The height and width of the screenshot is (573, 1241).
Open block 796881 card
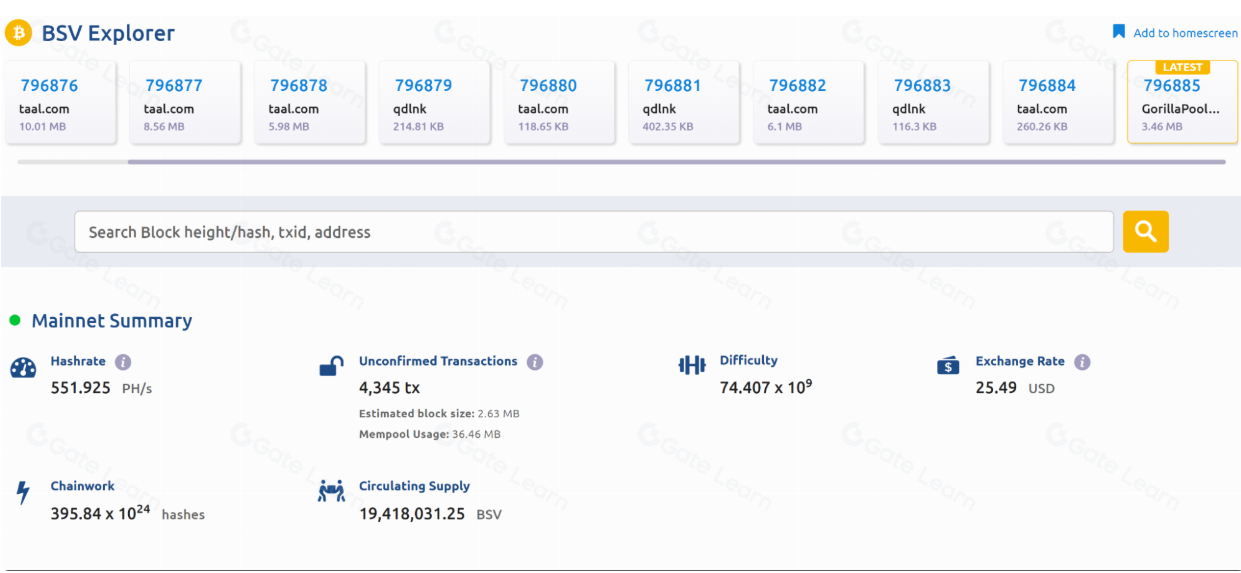tap(684, 101)
